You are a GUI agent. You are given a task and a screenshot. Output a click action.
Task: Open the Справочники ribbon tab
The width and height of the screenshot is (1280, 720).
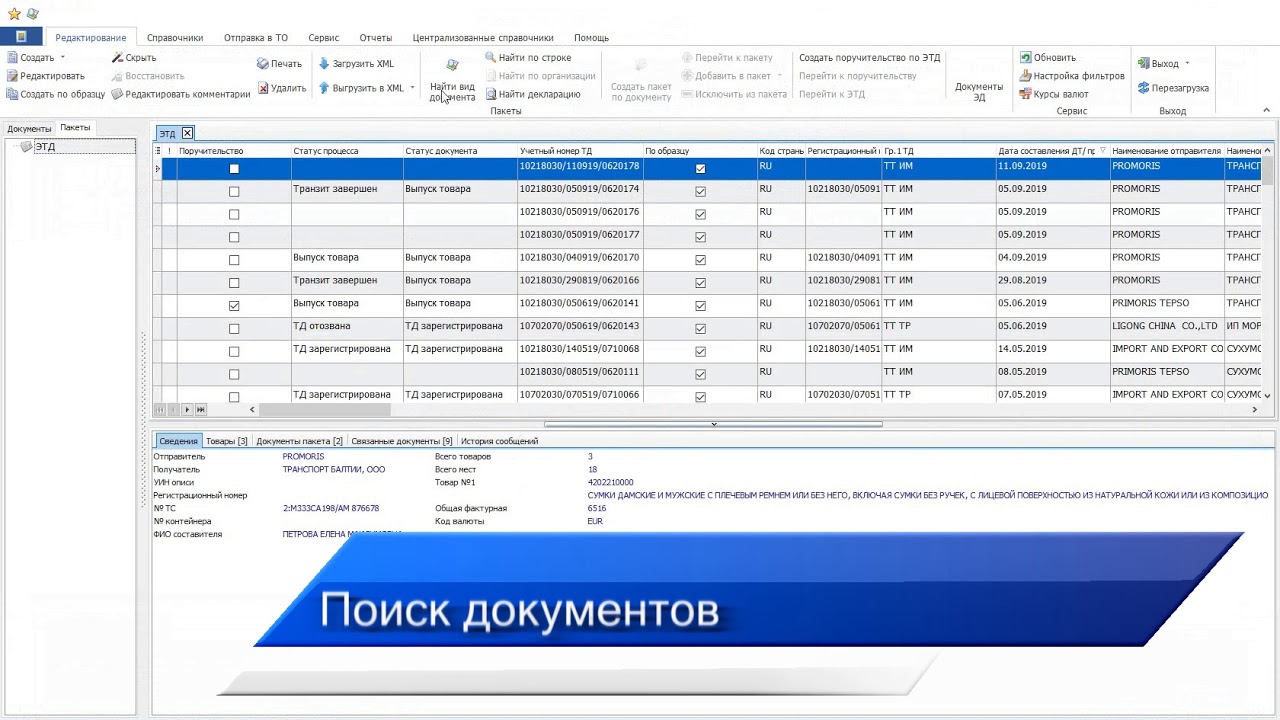point(175,38)
